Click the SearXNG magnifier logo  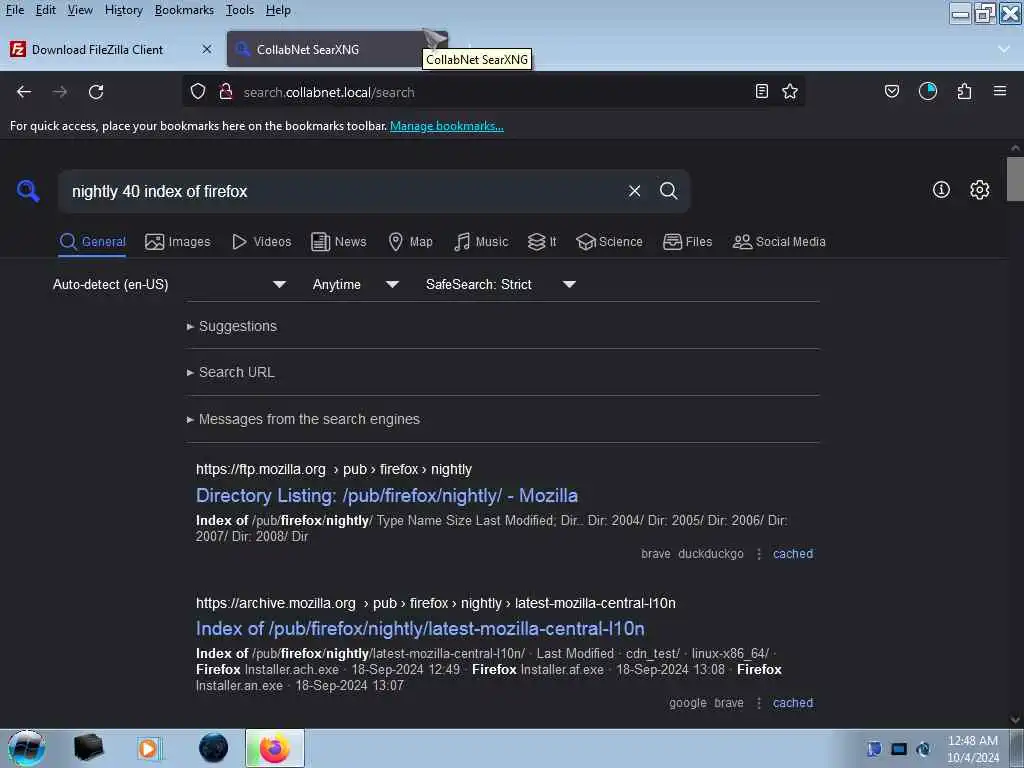pos(28,191)
